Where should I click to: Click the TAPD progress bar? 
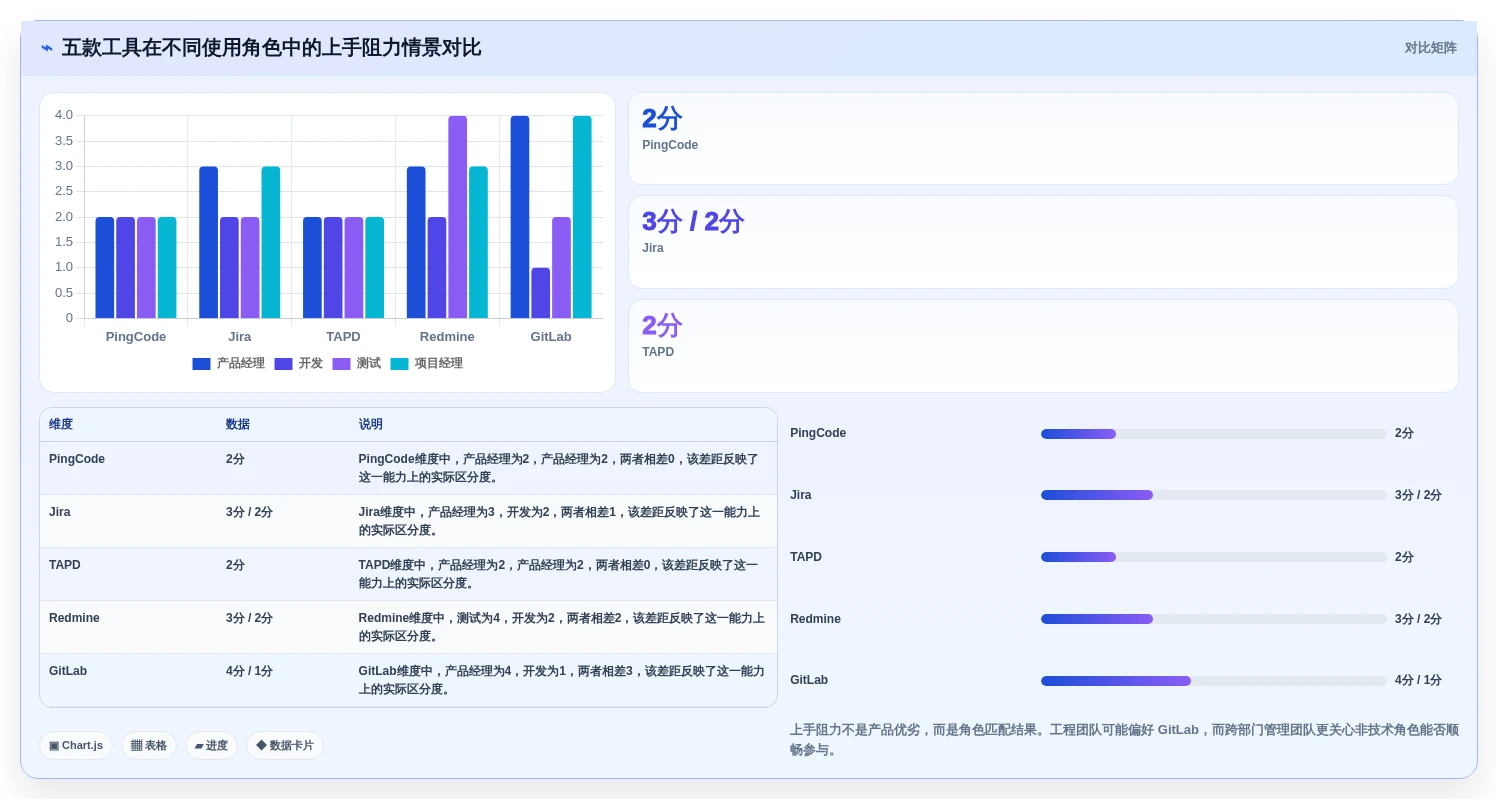pos(1213,557)
